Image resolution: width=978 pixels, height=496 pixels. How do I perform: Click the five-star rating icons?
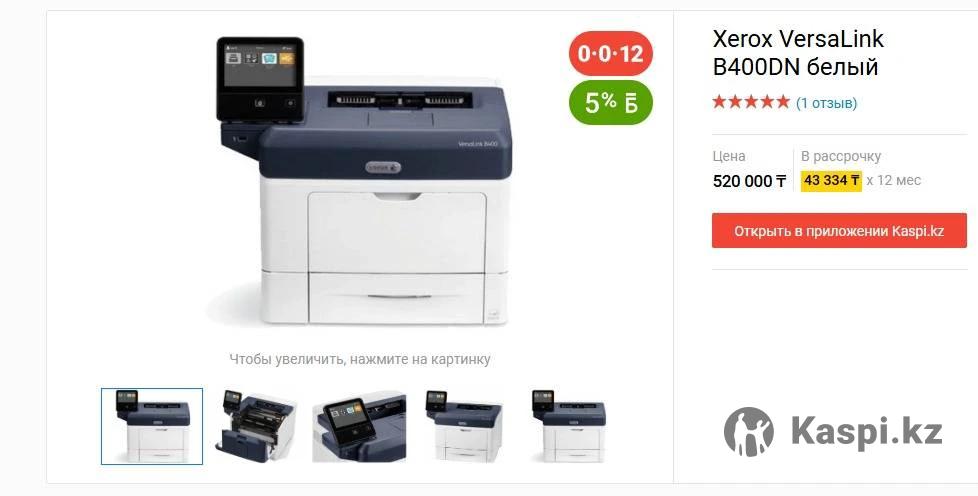[x=751, y=102]
